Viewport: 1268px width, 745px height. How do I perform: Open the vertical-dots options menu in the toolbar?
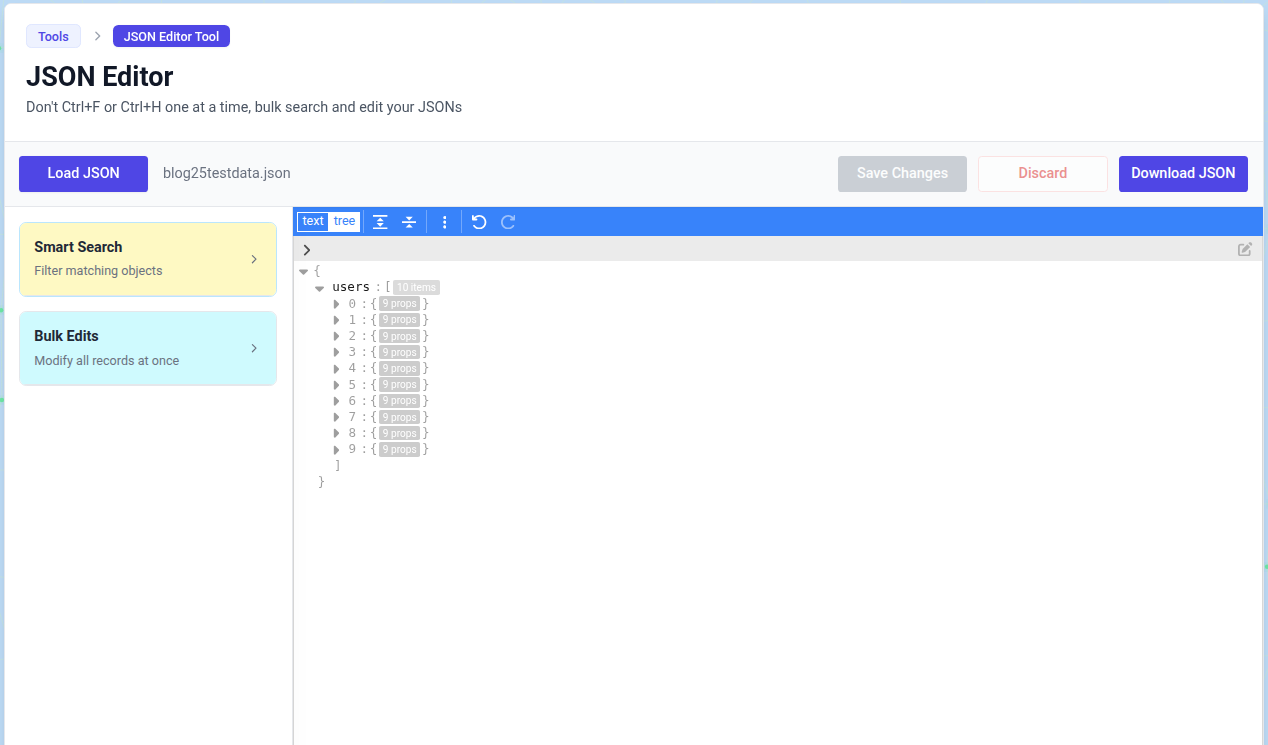(x=444, y=221)
